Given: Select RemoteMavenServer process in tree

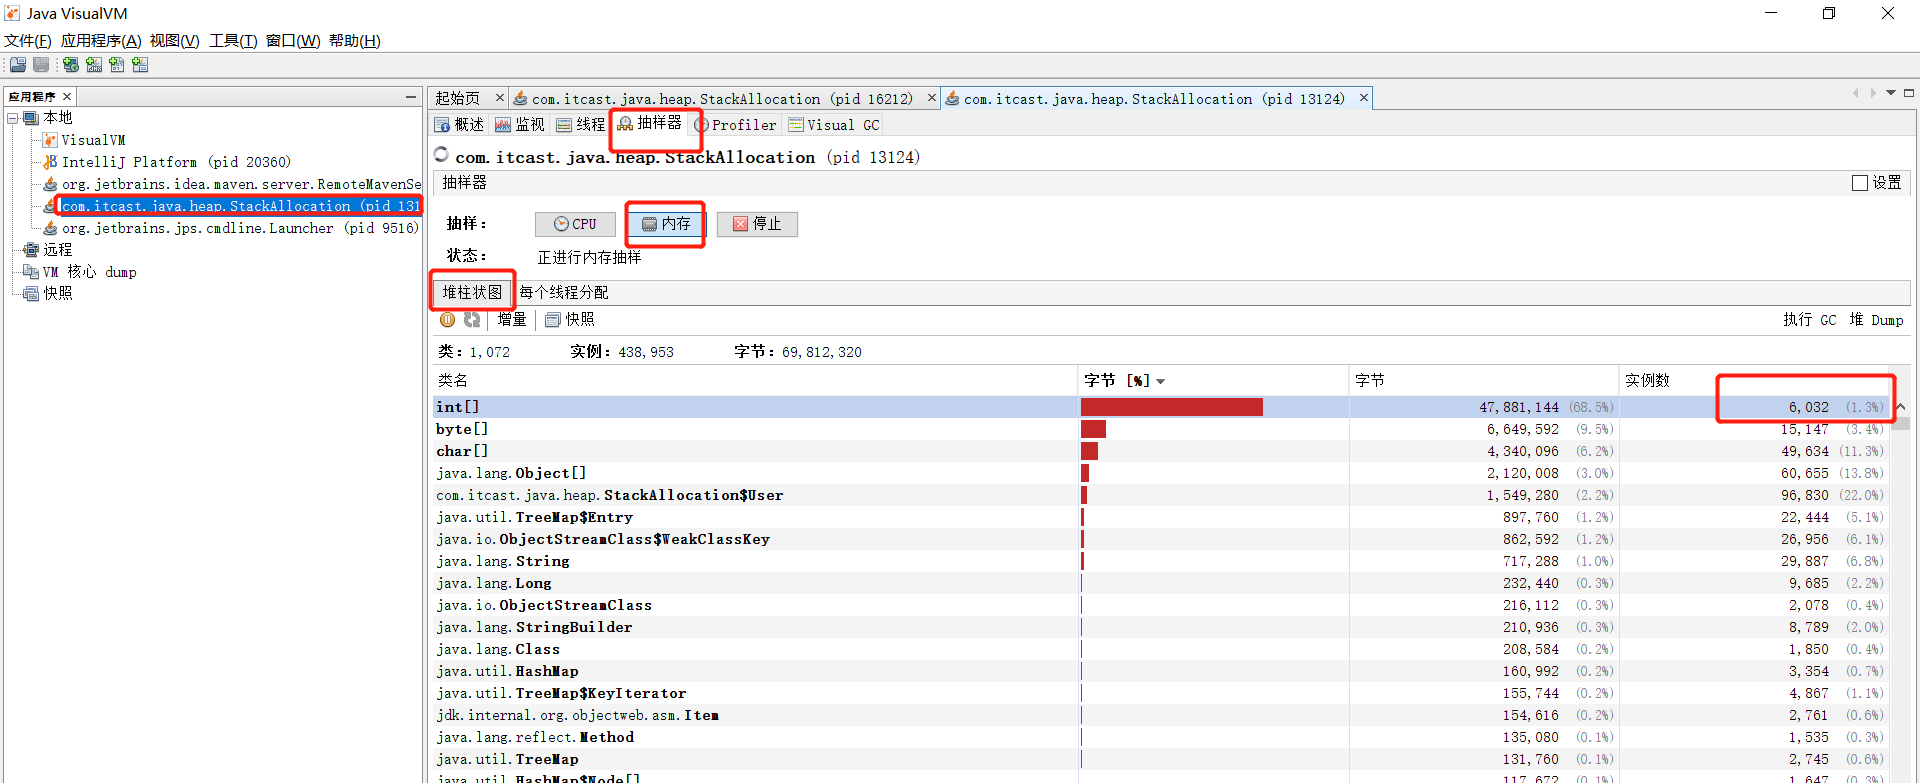Looking at the screenshot, I should click(x=241, y=184).
